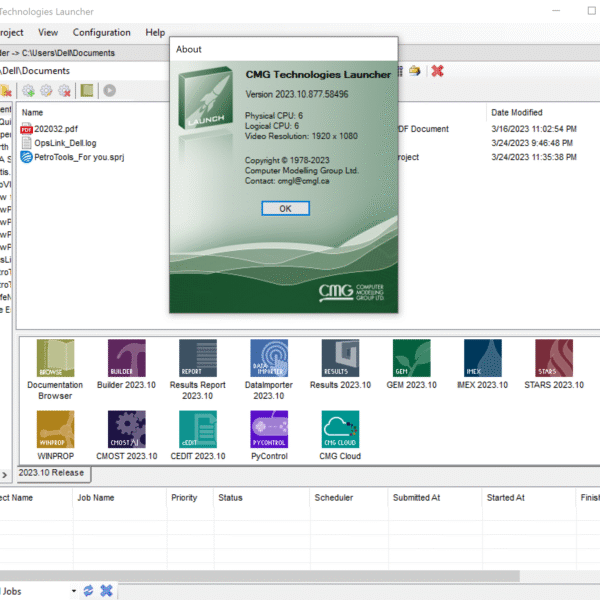The width and height of the screenshot is (600, 600).
Task: Launch PyControl application
Action: pos(269,429)
